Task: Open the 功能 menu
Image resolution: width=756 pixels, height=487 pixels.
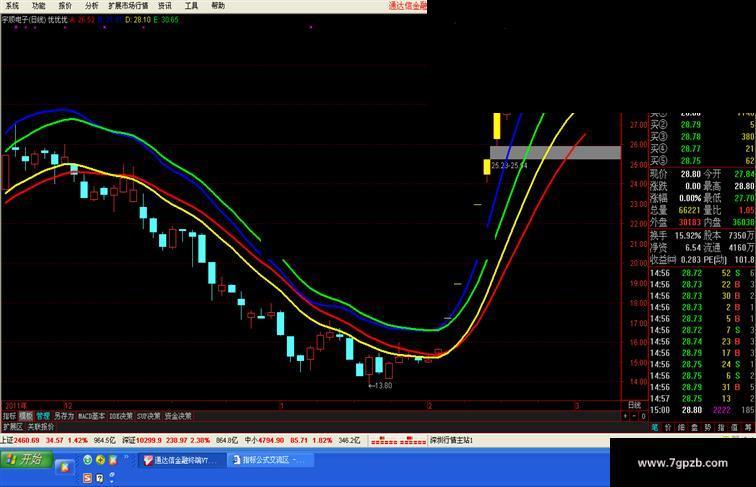Action: point(38,6)
